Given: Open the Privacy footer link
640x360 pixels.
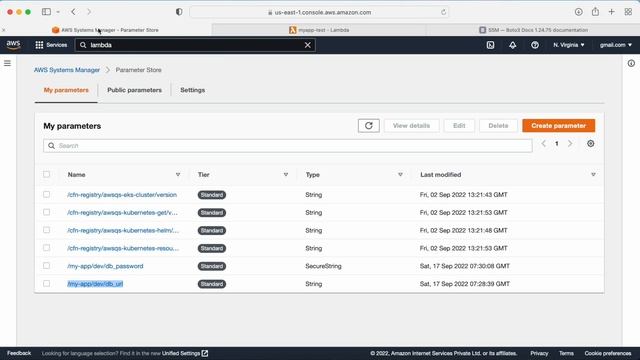Looking at the screenshot, I should (539, 353).
